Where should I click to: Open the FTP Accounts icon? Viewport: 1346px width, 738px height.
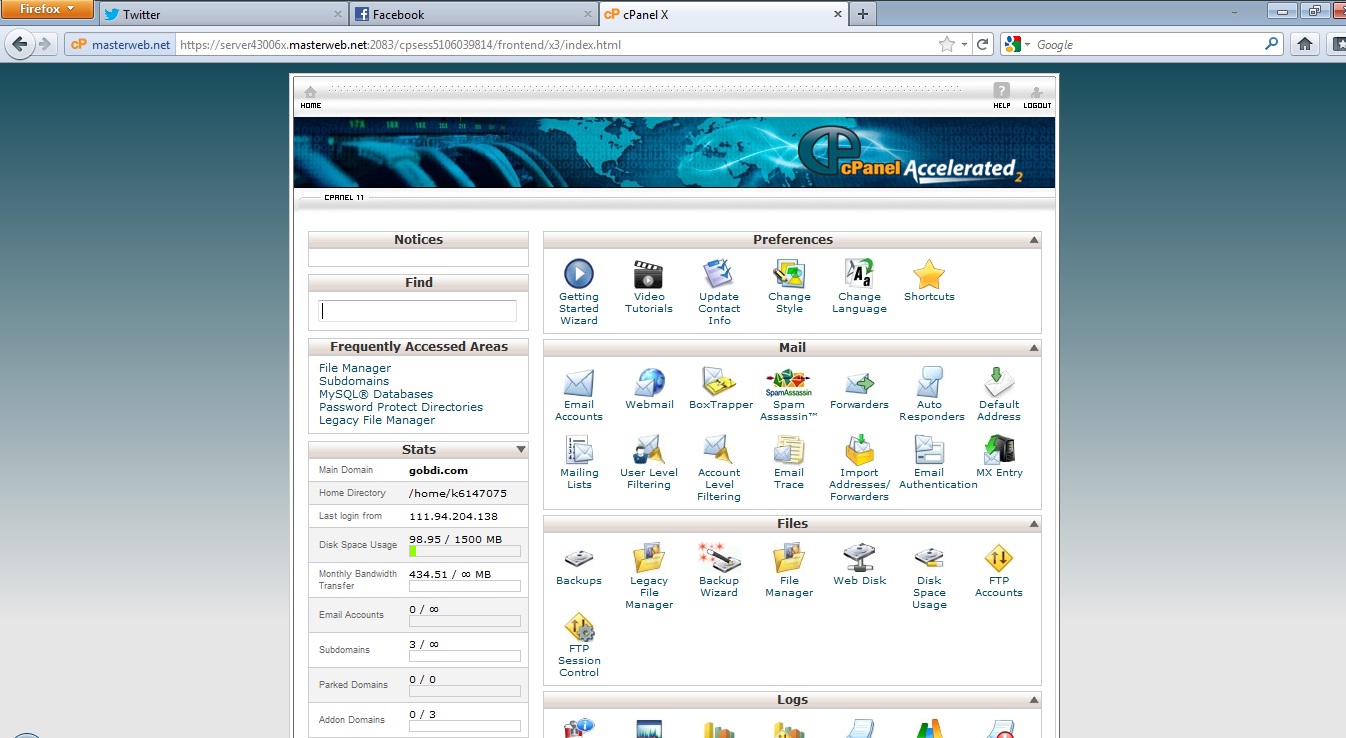click(999, 559)
